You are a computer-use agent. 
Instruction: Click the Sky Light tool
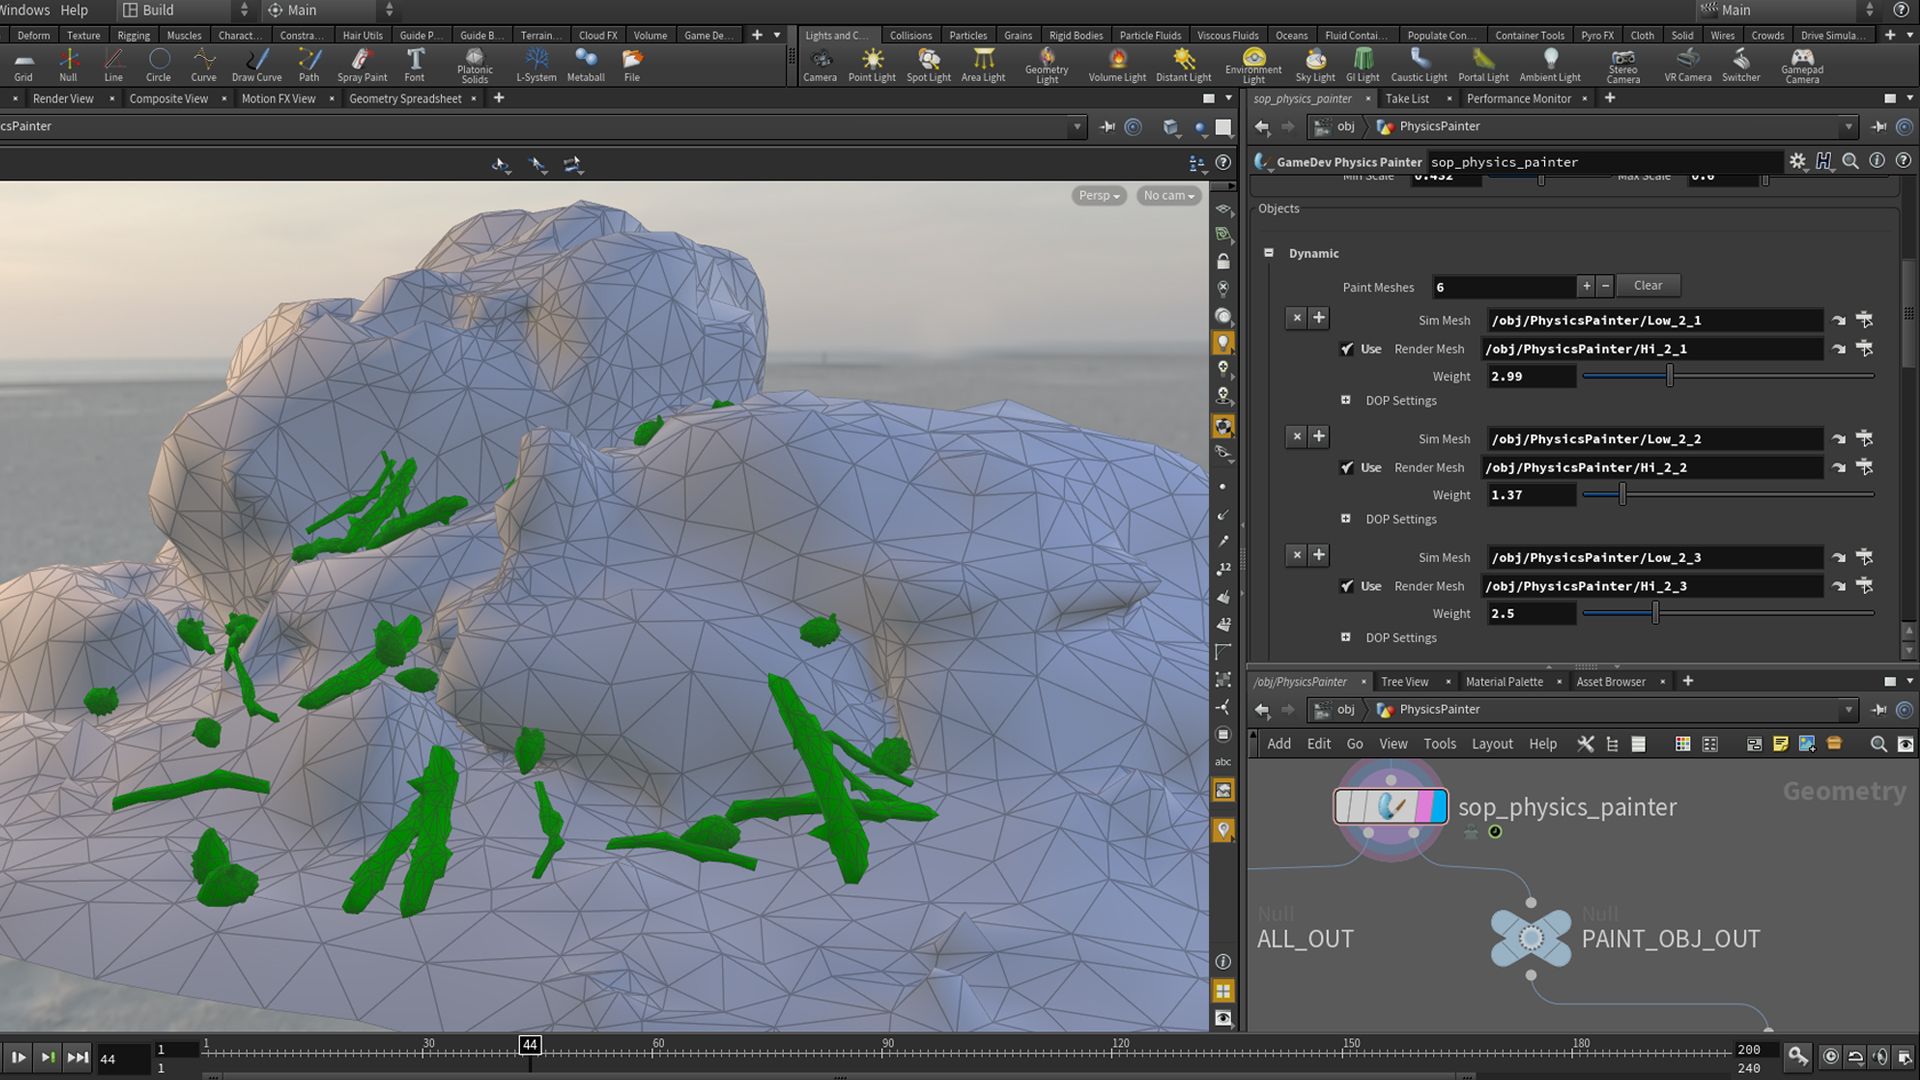pyautogui.click(x=1315, y=64)
